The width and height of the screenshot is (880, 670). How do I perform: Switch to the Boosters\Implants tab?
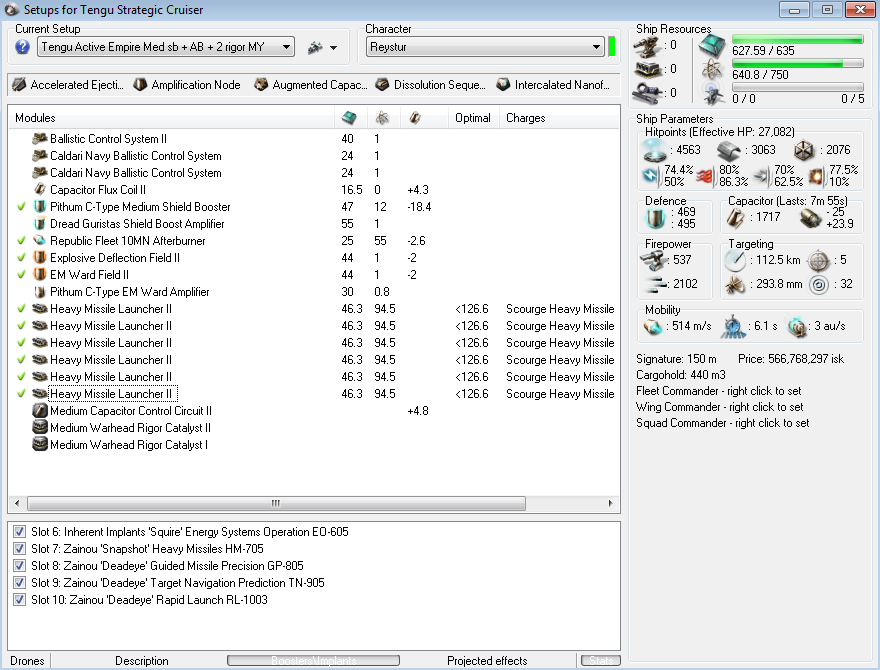(313, 661)
